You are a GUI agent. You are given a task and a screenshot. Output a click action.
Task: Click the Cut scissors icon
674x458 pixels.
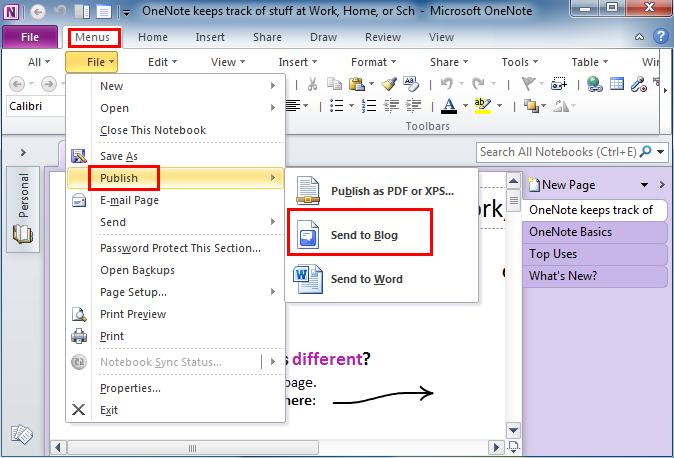click(x=312, y=83)
